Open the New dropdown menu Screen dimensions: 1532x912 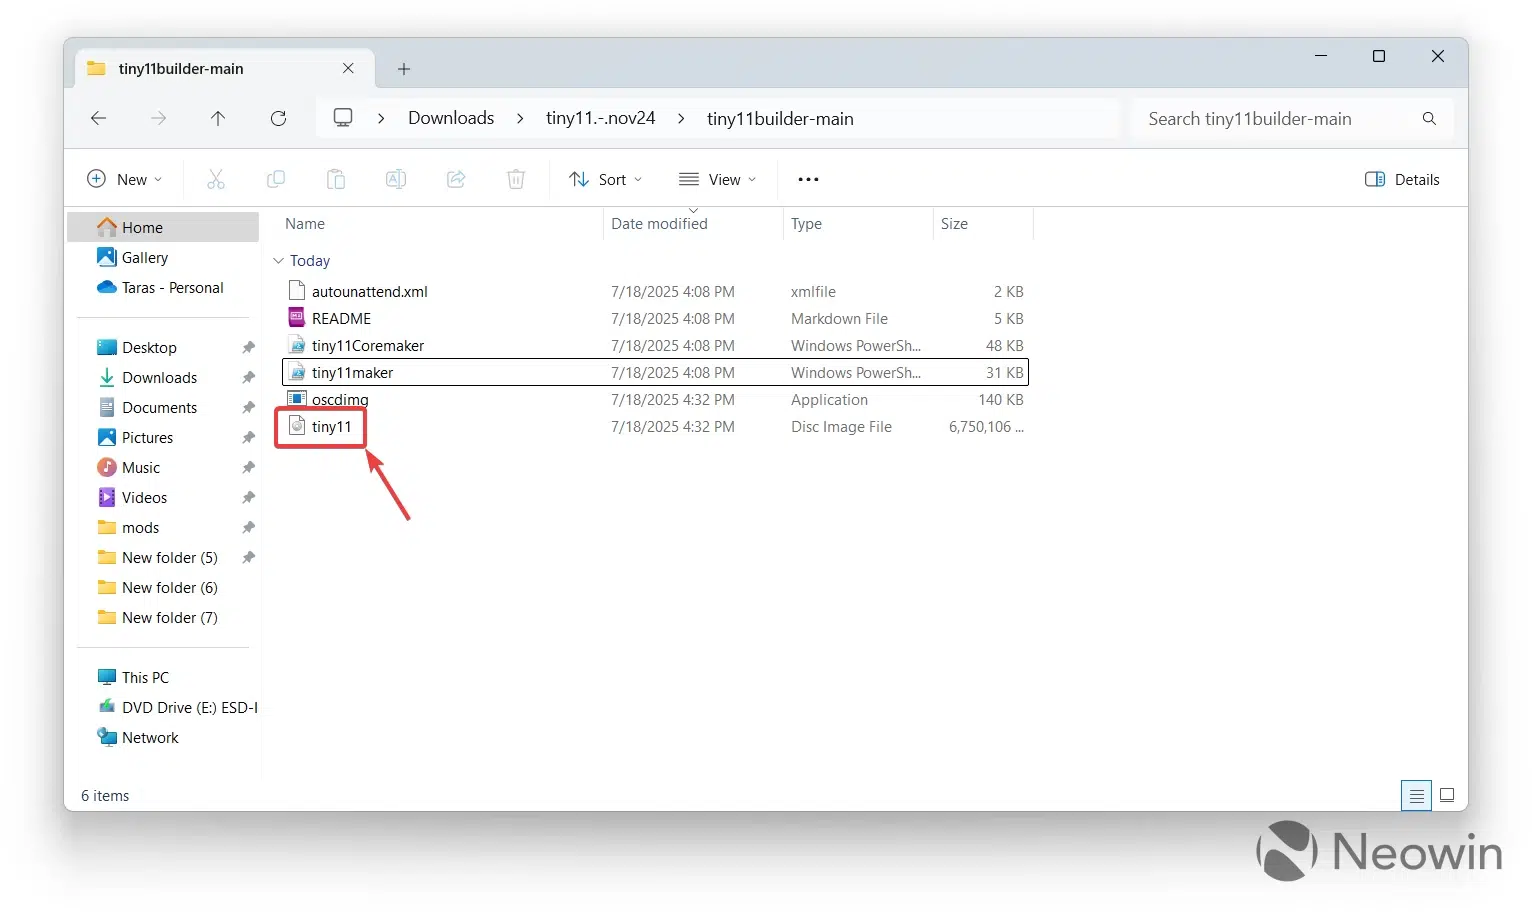[x=125, y=179]
